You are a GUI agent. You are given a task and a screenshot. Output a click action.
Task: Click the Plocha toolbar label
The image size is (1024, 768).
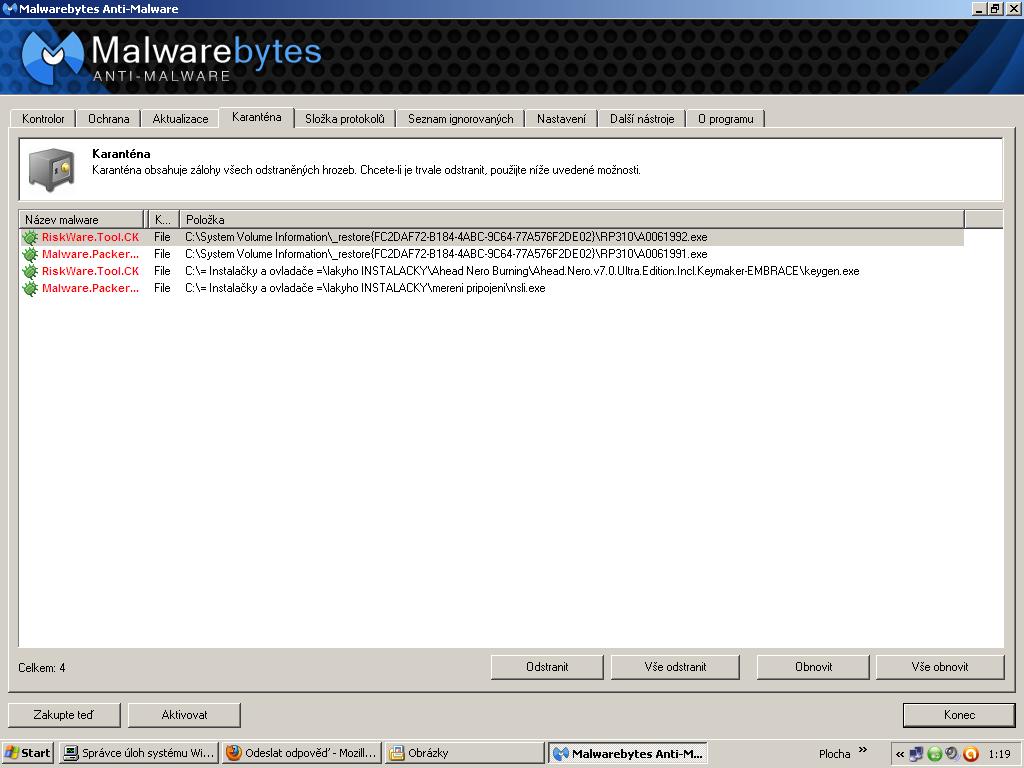tap(835, 754)
